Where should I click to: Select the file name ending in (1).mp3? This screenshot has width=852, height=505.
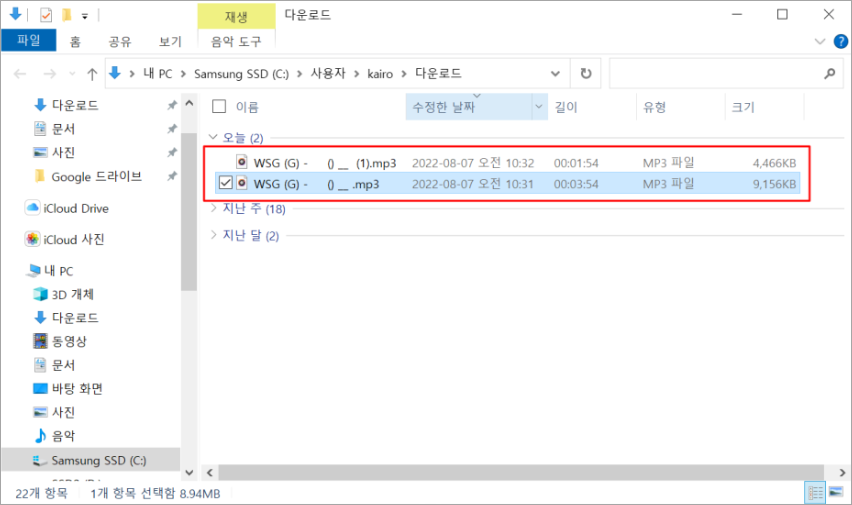[x=325, y=163]
